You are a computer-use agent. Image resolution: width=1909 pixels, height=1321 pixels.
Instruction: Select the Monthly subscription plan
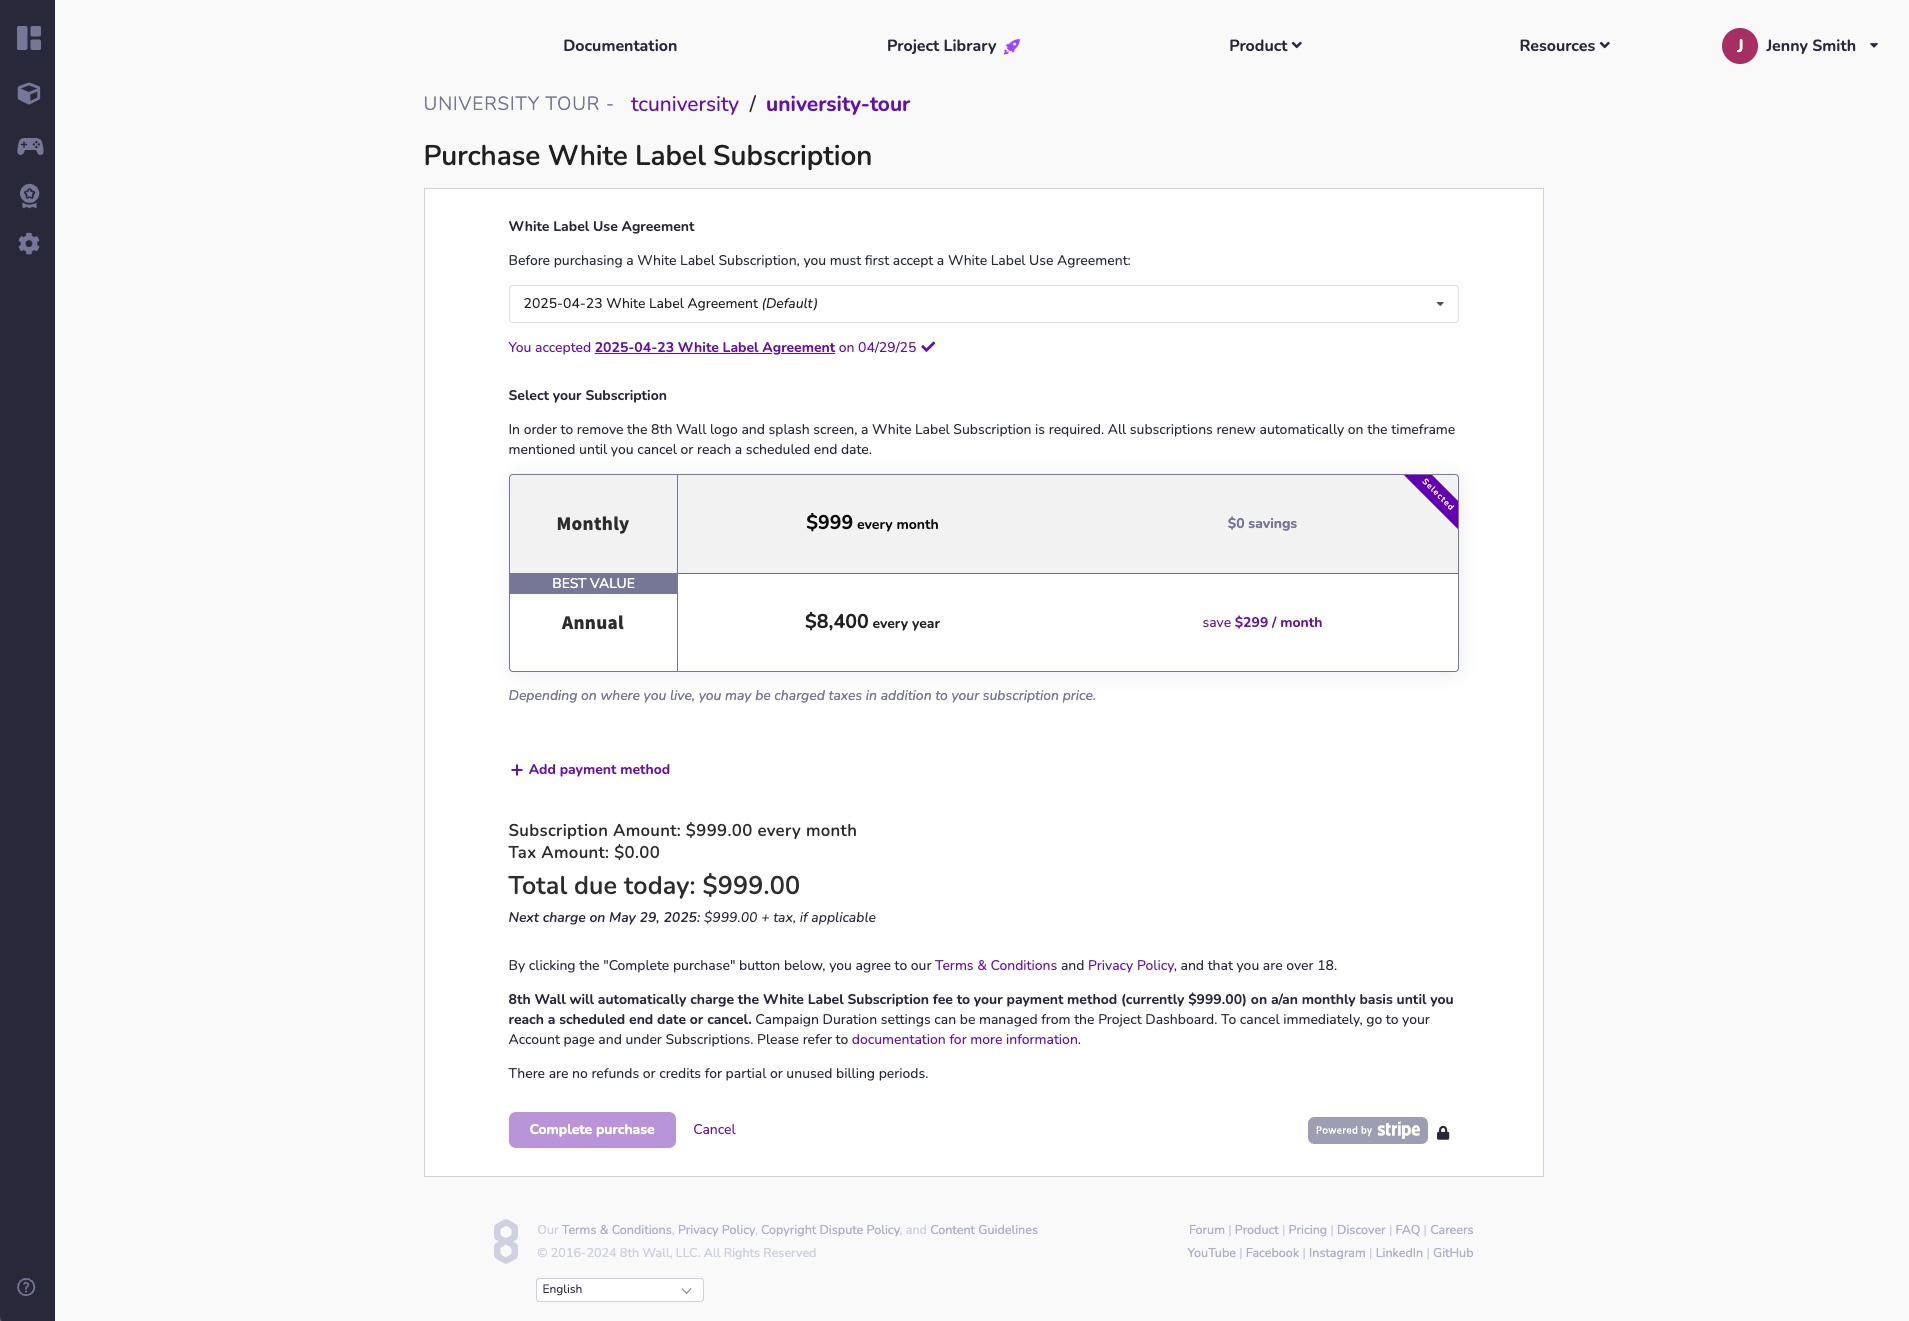click(983, 523)
